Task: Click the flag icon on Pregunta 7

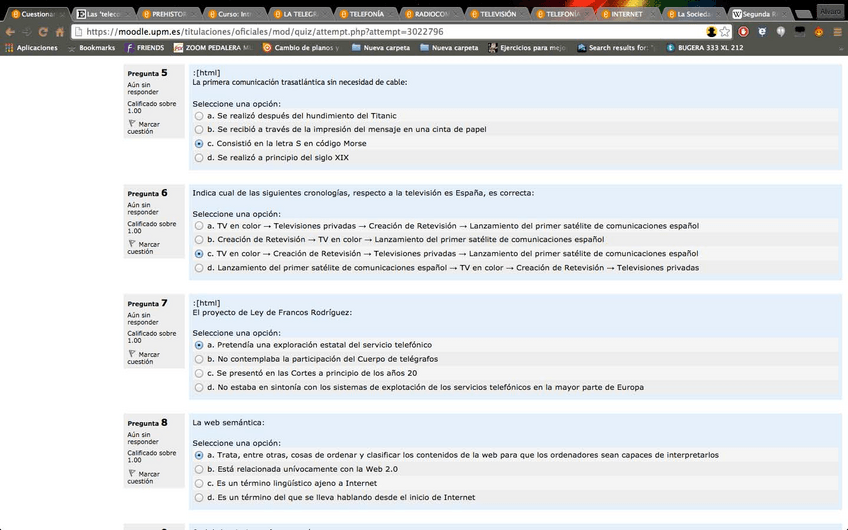Action: 131,353
